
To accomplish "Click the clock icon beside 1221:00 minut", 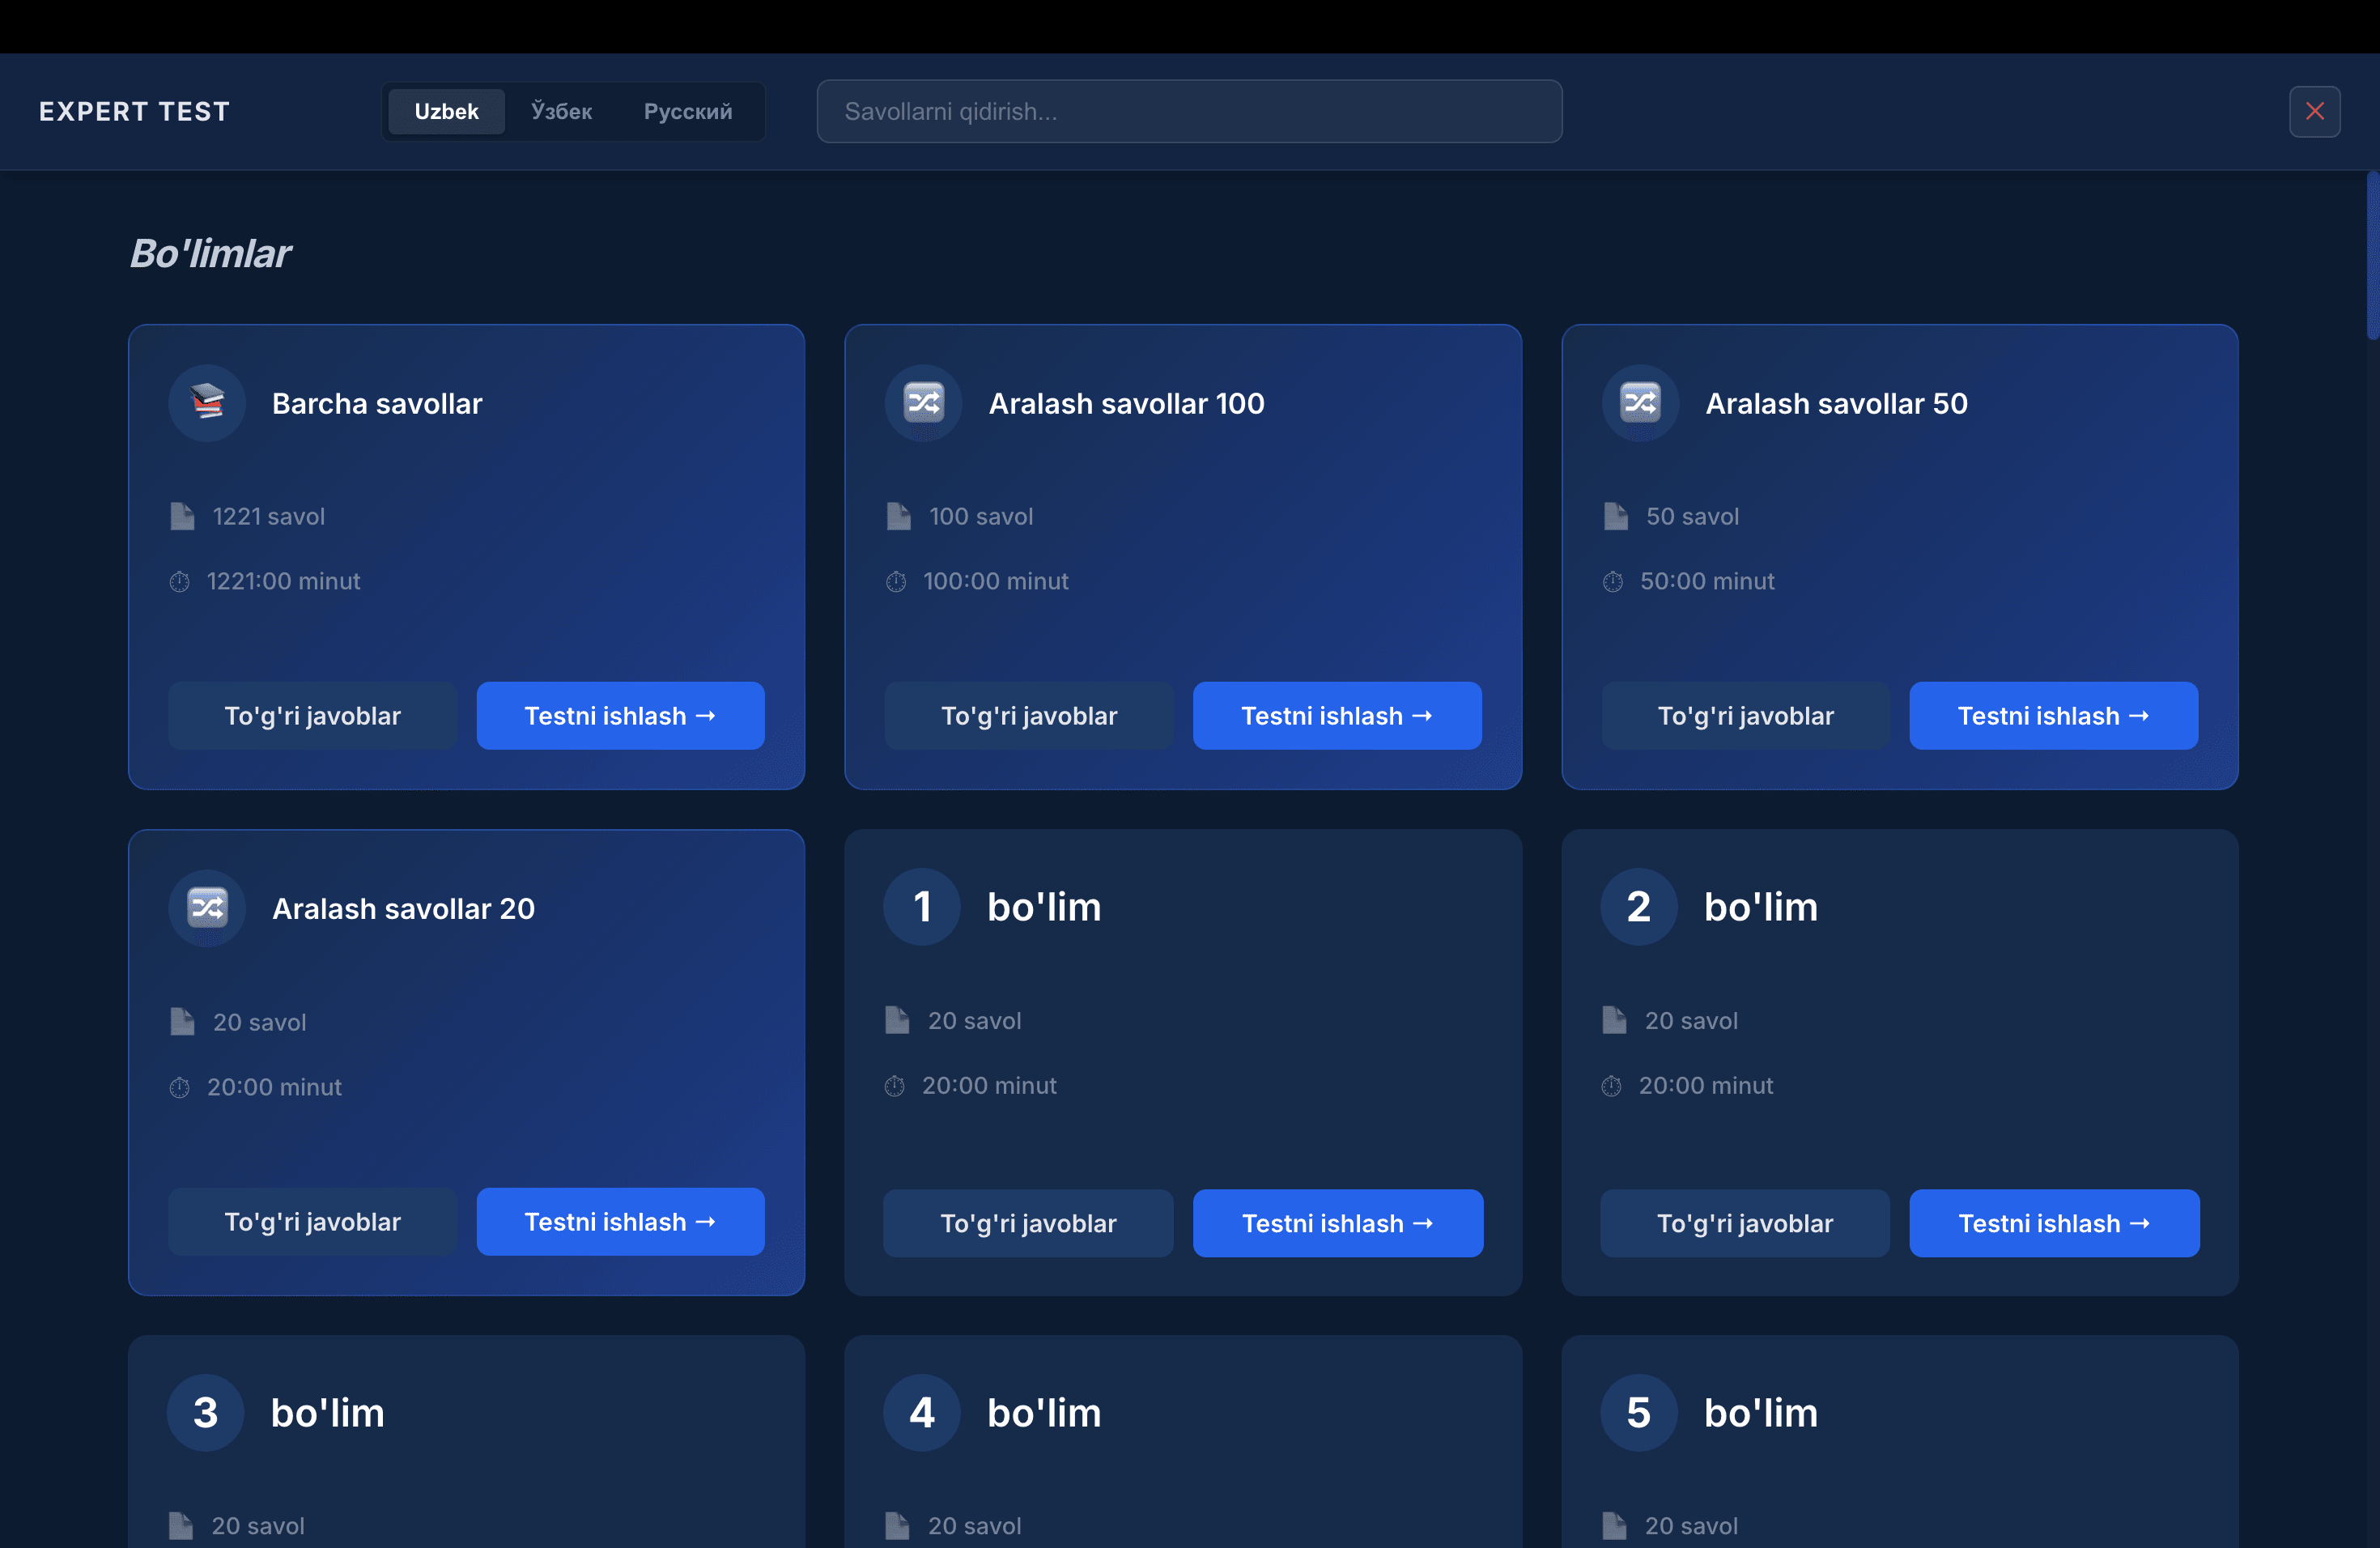I will click(x=180, y=581).
